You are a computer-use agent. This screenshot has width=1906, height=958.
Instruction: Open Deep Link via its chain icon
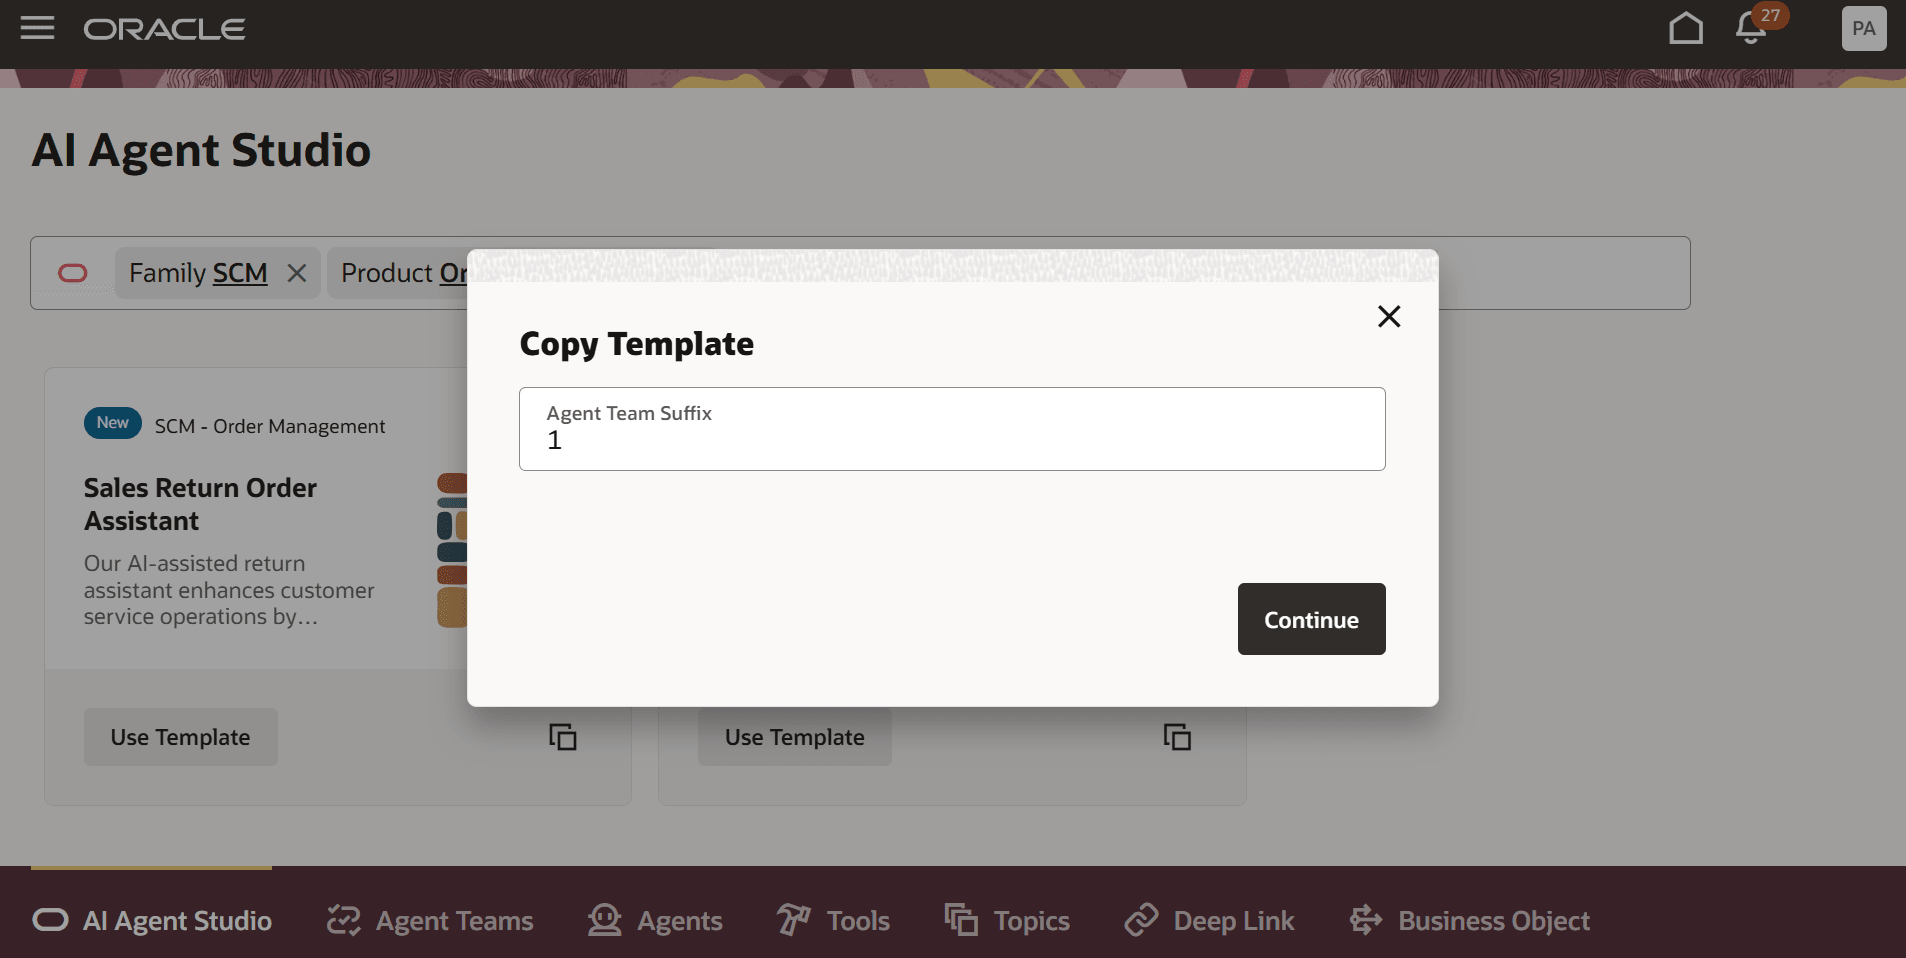pyautogui.click(x=1143, y=920)
